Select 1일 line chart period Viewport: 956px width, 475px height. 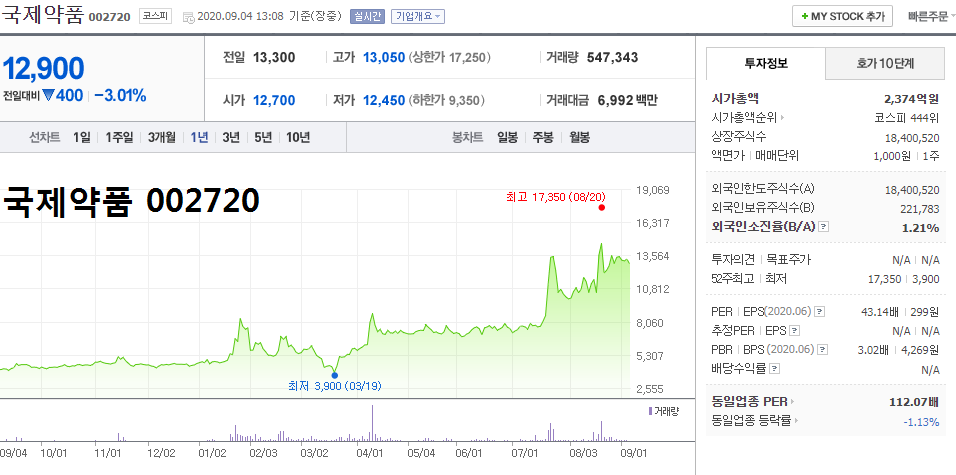[x=81, y=137]
